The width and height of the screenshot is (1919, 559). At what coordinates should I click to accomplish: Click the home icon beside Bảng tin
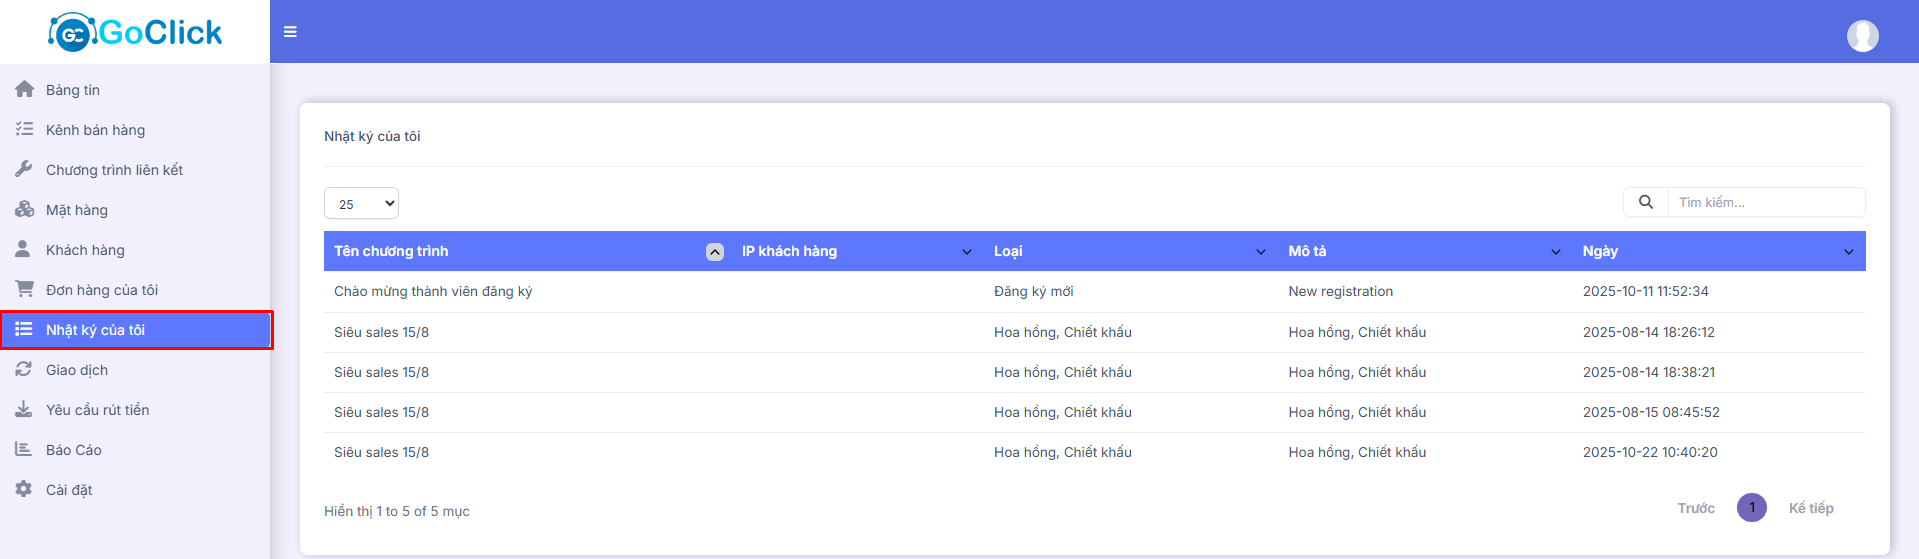24,90
